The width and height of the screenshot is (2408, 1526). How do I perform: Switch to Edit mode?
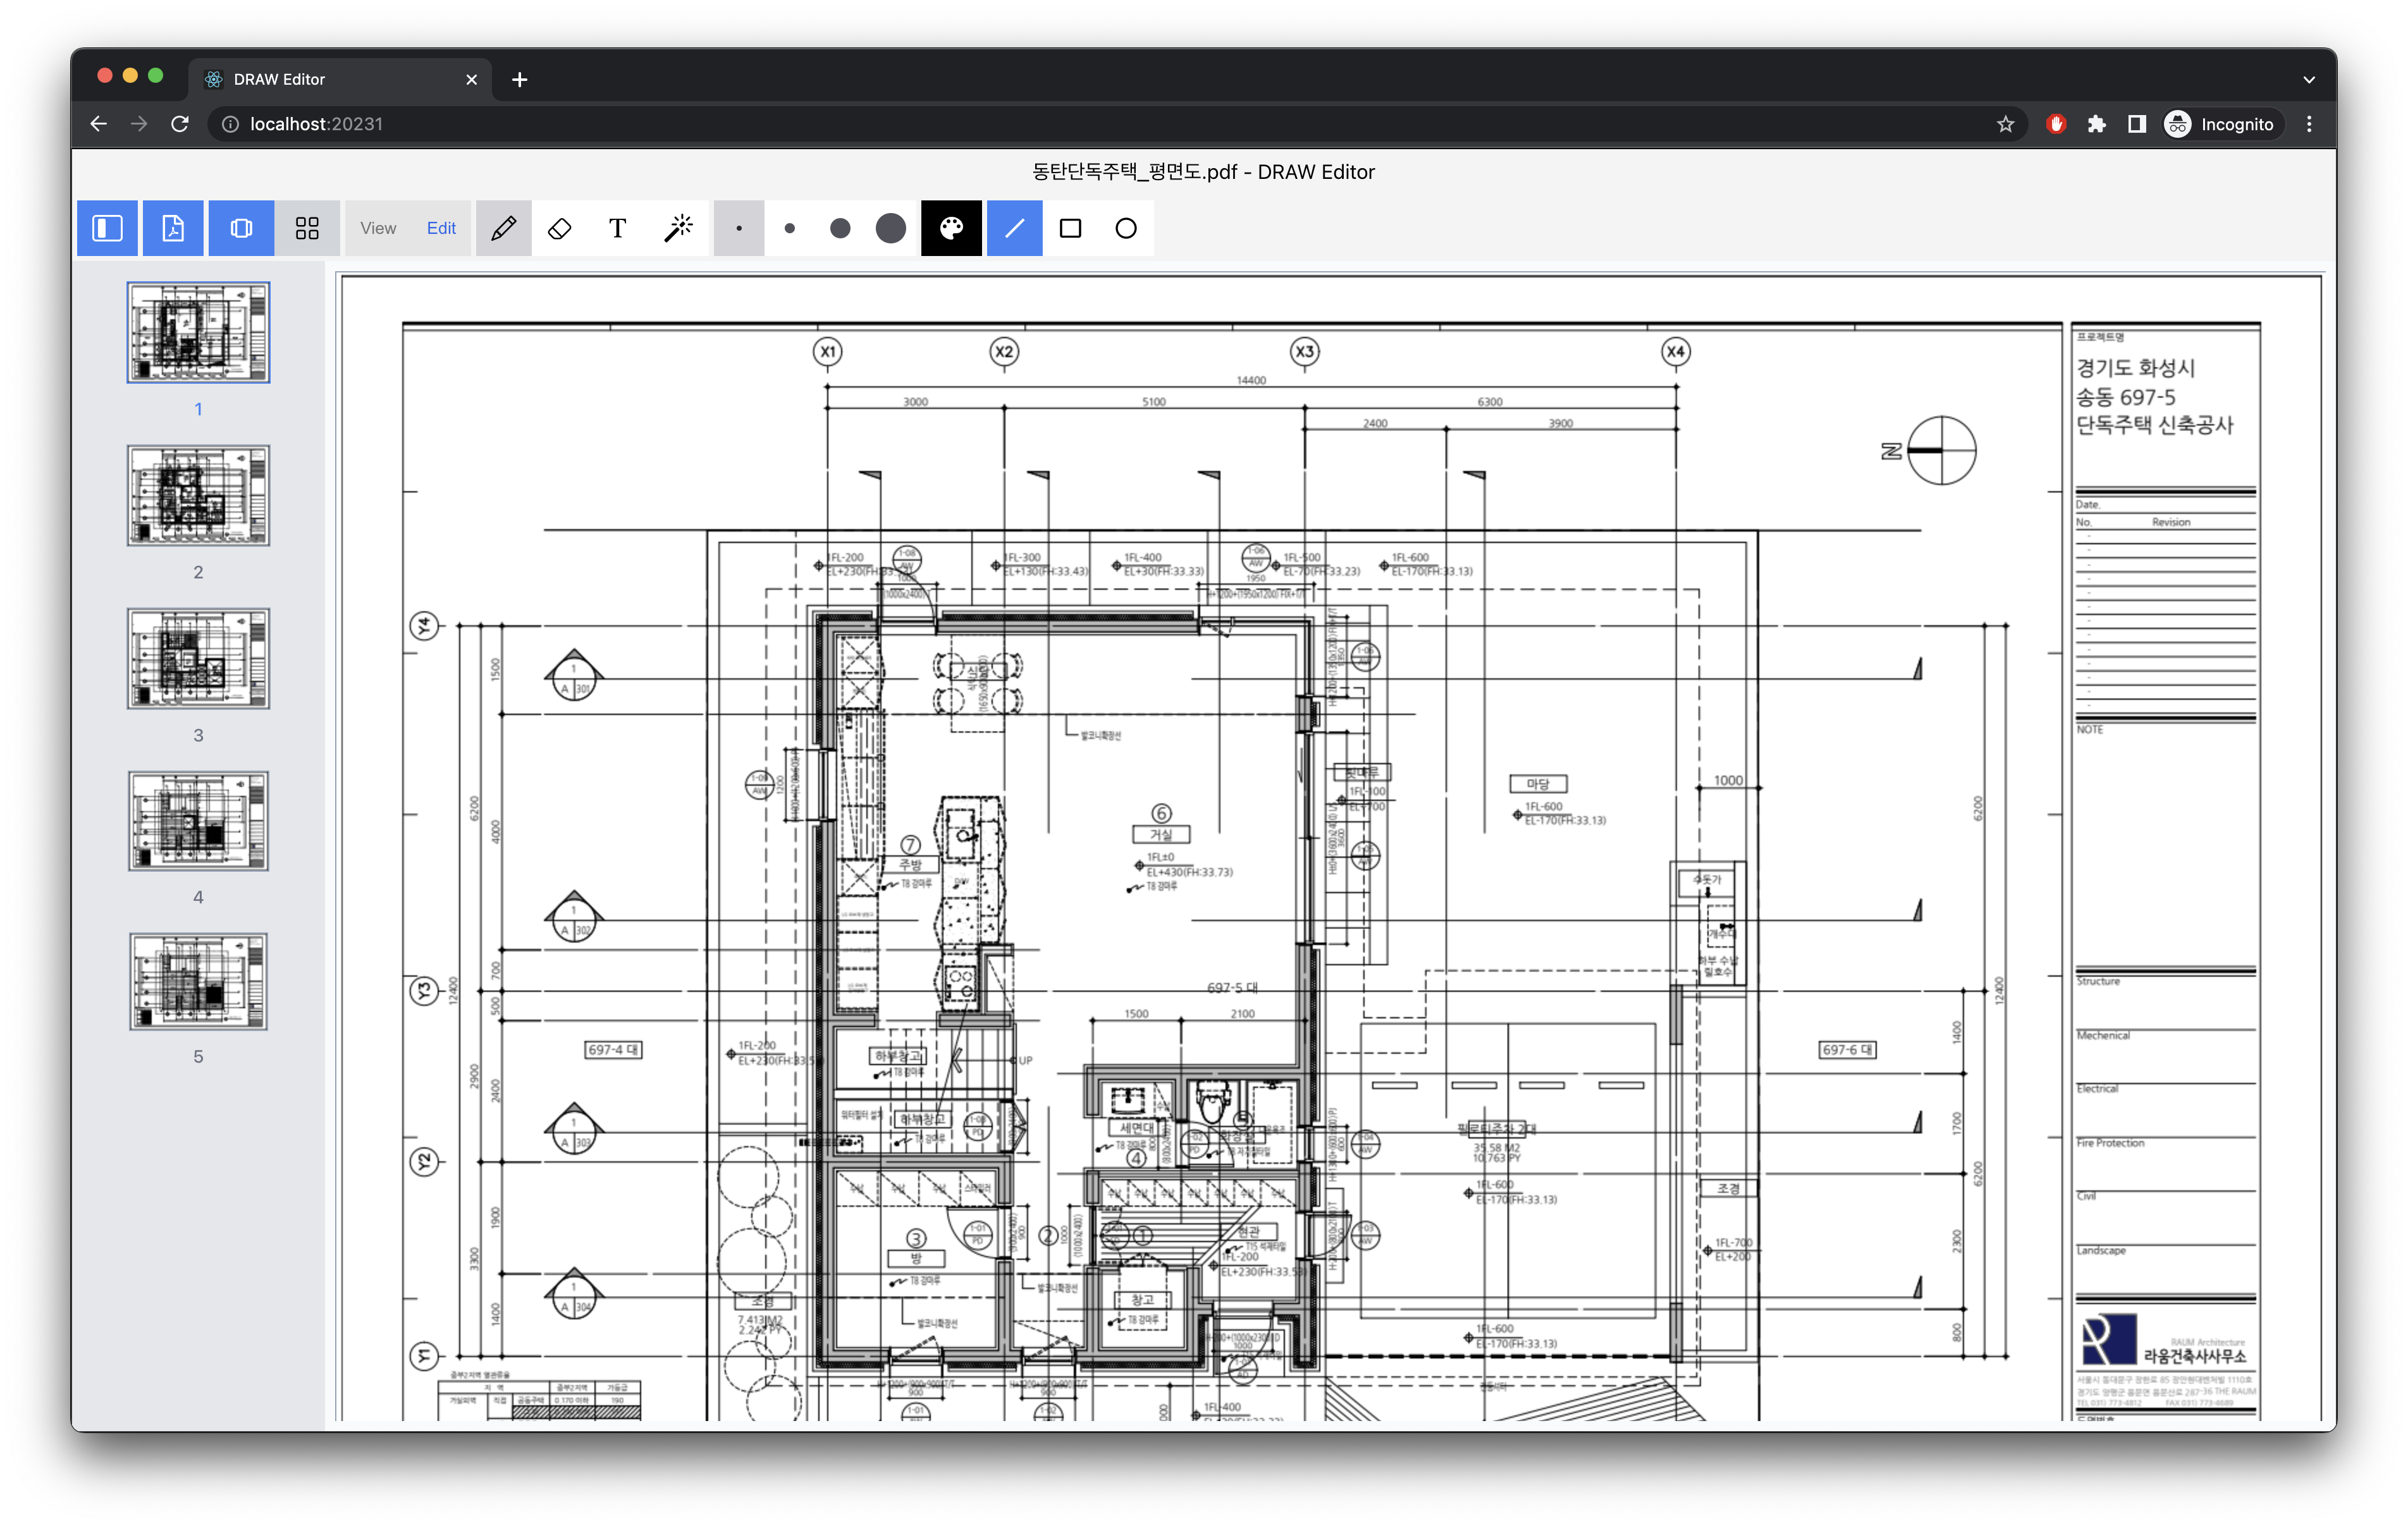click(x=441, y=228)
